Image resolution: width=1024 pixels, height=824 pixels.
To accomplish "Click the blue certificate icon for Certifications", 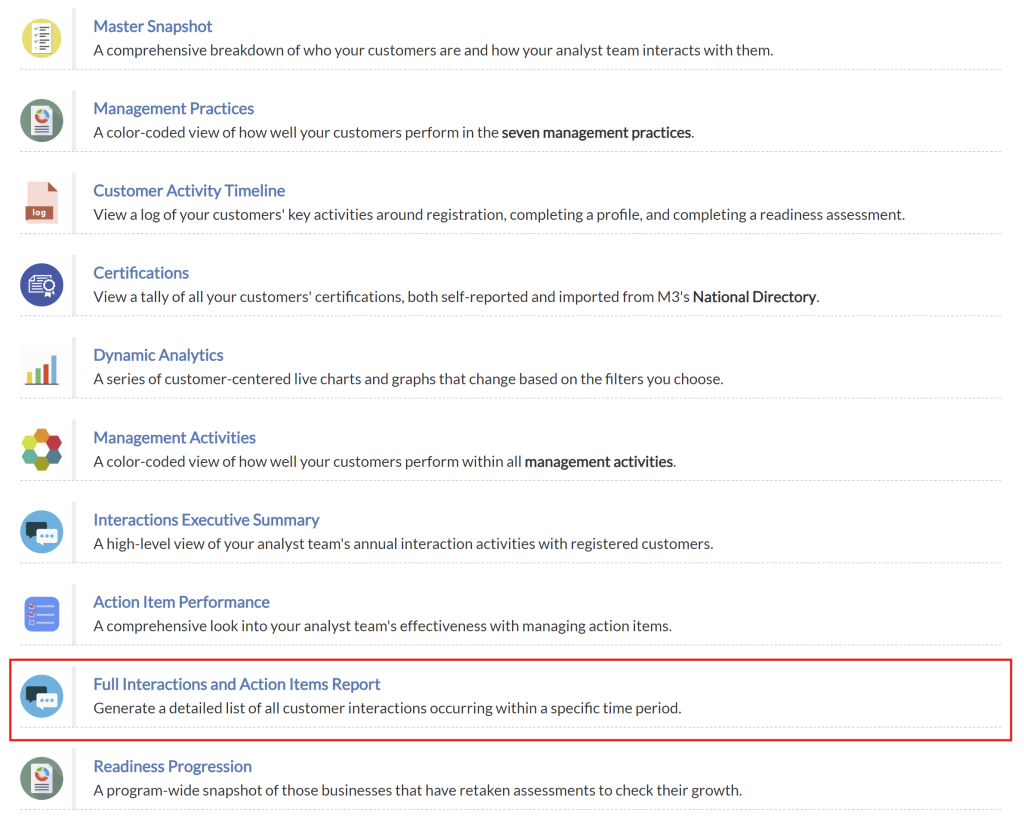I will 41,285.
